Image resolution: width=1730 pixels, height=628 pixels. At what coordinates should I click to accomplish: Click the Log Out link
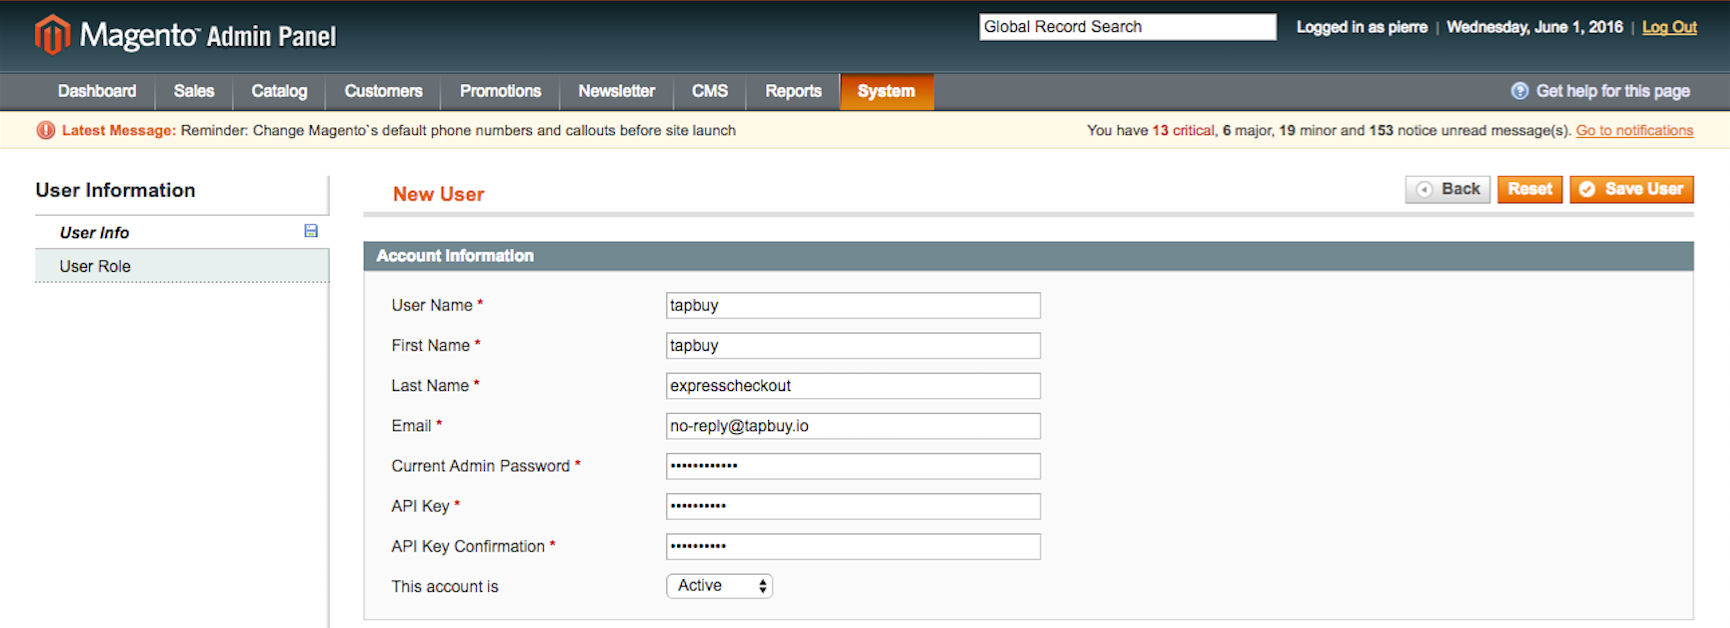(1669, 27)
